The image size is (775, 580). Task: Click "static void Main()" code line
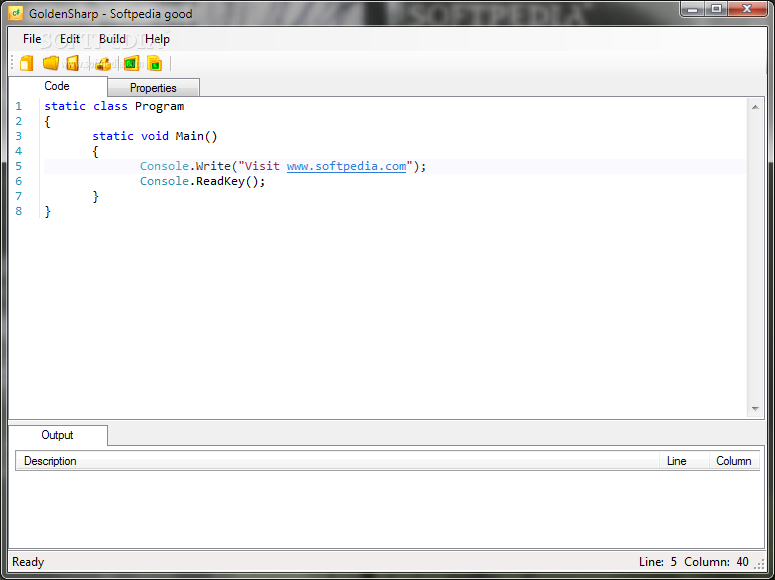click(155, 136)
